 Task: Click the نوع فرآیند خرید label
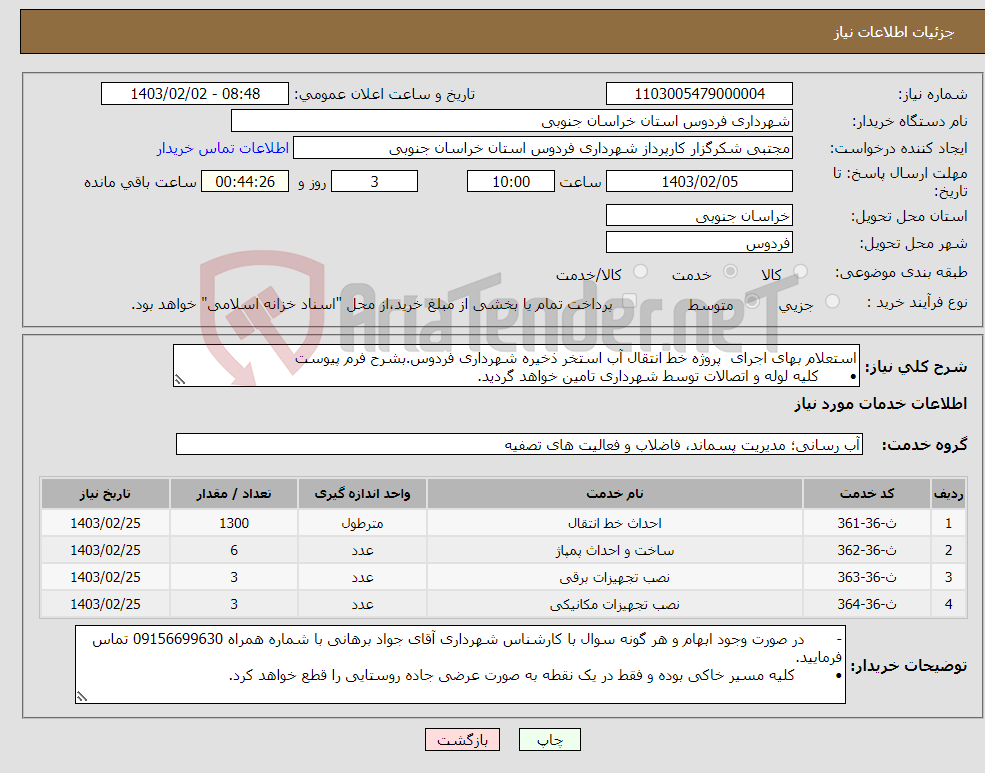[x=917, y=303]
